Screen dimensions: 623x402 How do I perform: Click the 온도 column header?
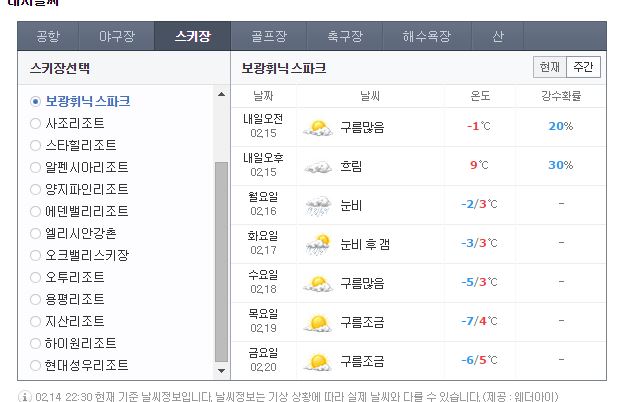[480, 96]
